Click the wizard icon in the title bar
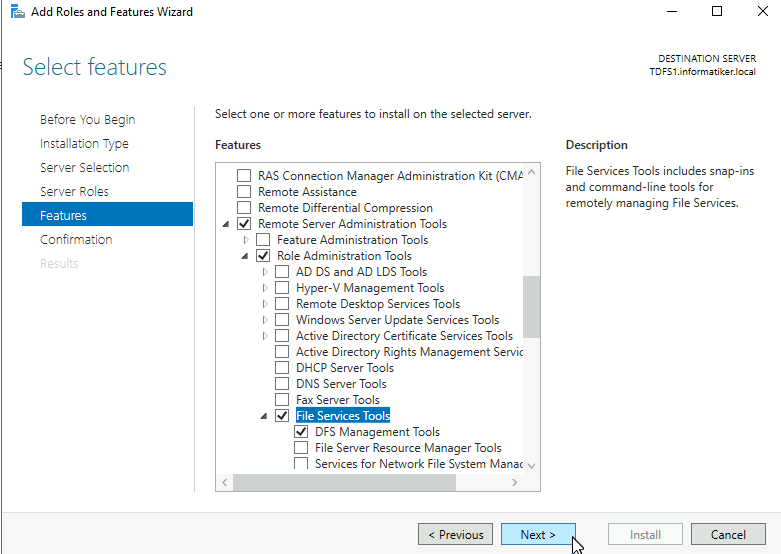This screenshot has height=554, width=781. [x=17, y=11]
